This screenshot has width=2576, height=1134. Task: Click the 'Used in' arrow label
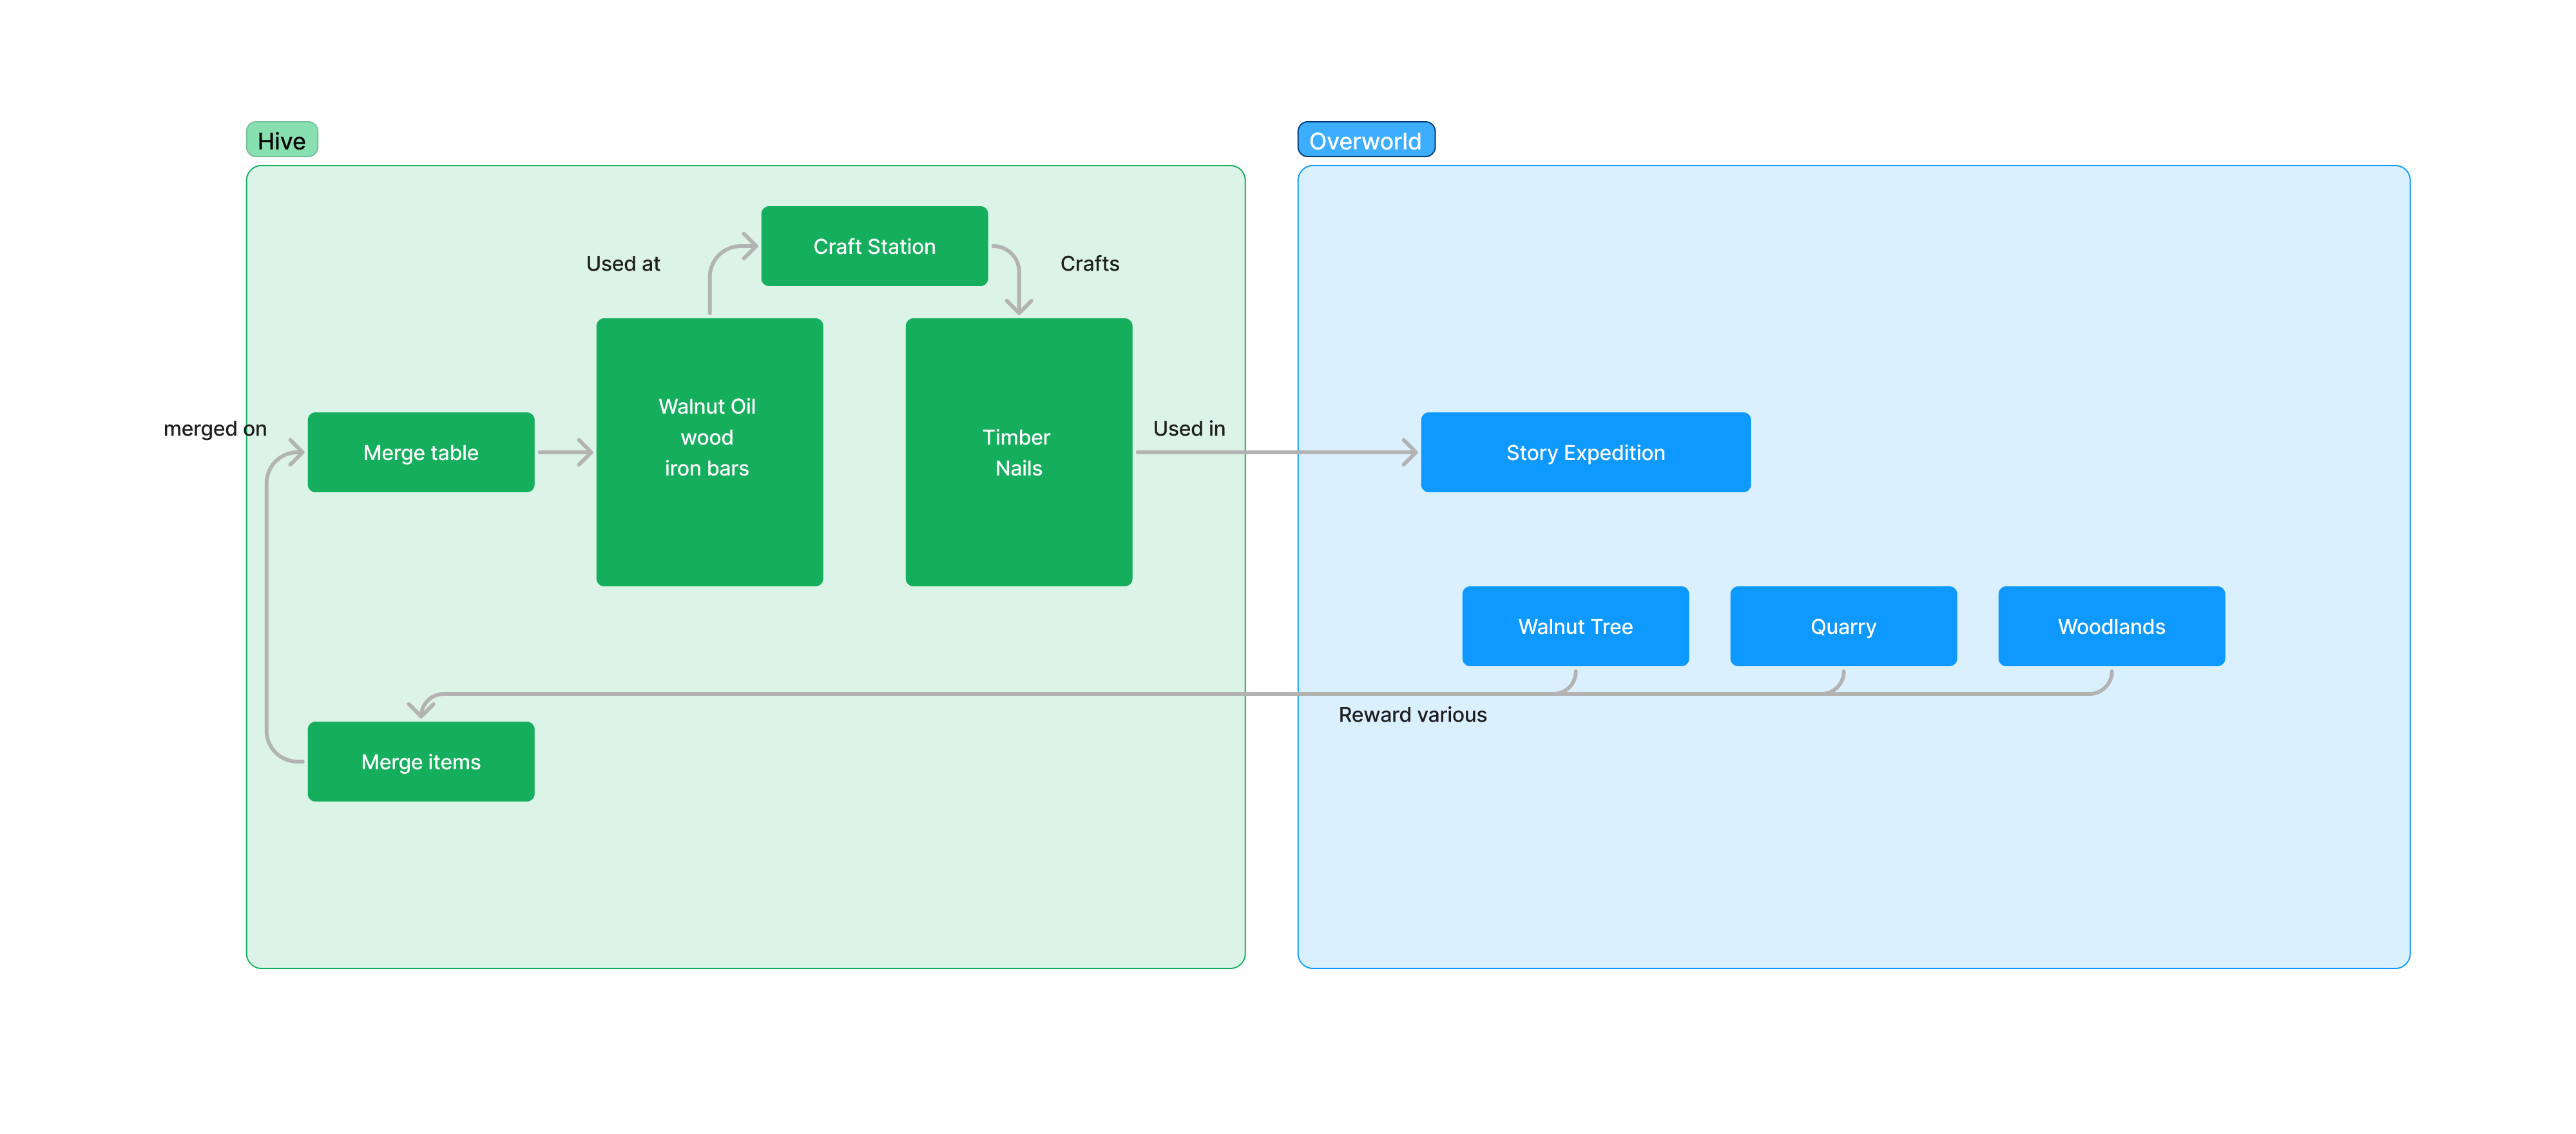pos(1188,428)
